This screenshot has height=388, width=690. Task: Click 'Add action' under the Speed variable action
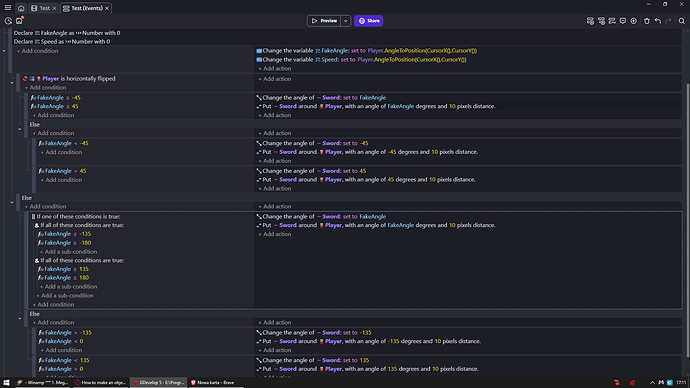pyautogui.click(x=275, y=69)
